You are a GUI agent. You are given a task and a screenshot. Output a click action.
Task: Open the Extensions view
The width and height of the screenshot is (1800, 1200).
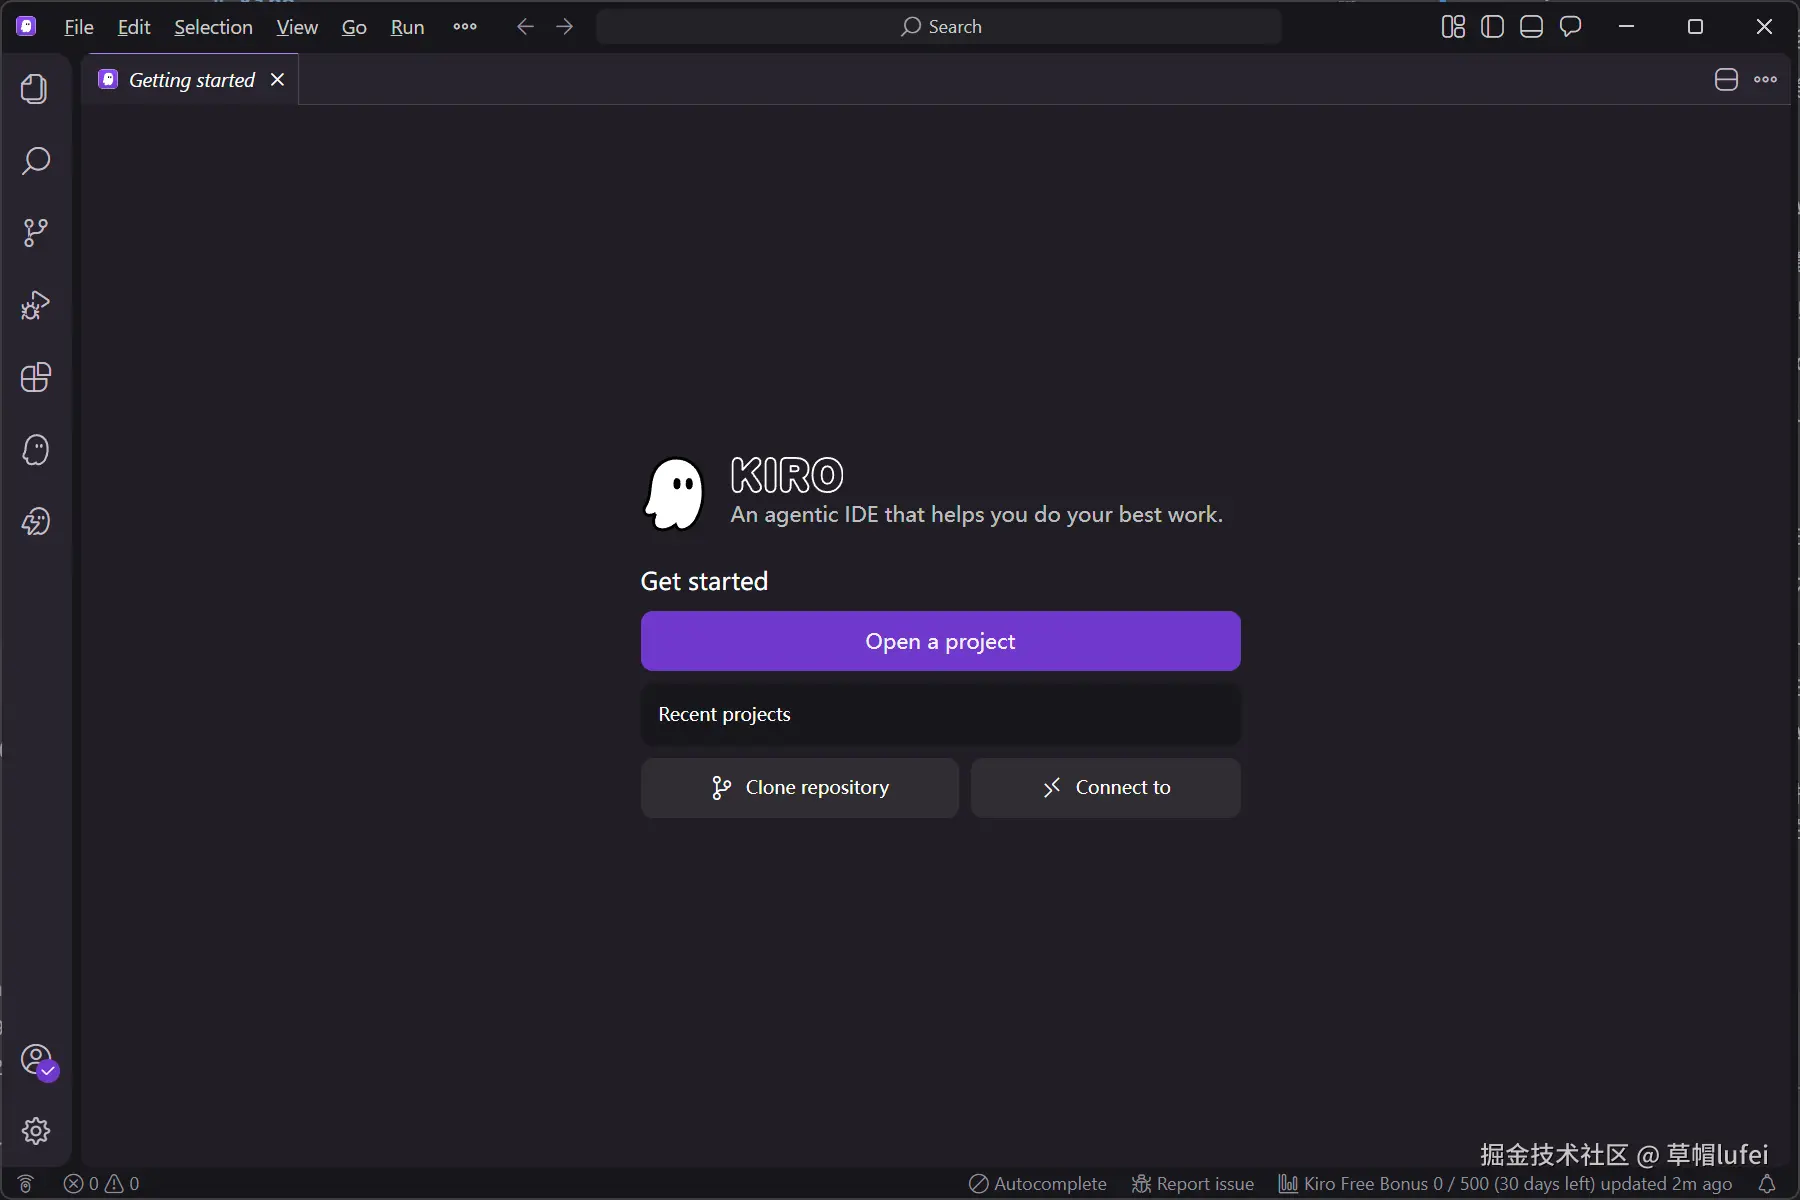pyautogui.click(x=35, y=377)
